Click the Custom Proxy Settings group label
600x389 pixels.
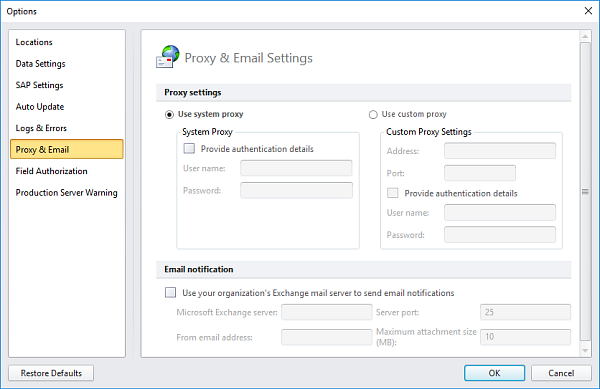point(429,132)
